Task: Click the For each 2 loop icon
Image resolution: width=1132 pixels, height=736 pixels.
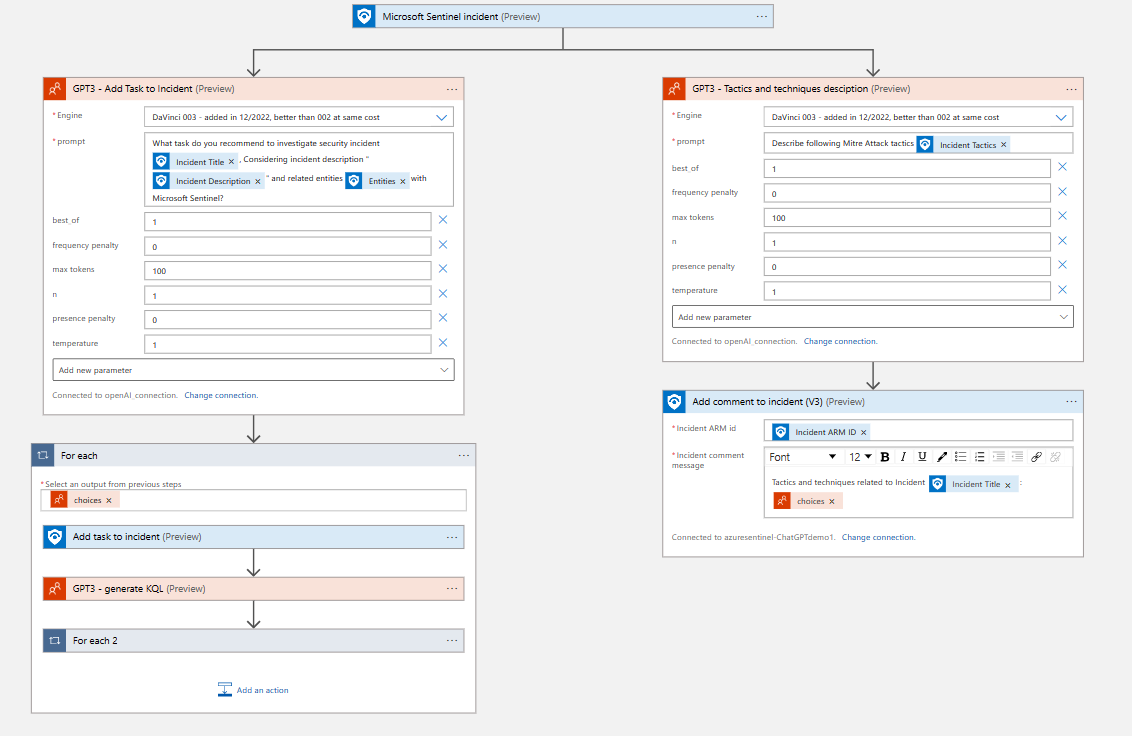Action: point(55,641)
